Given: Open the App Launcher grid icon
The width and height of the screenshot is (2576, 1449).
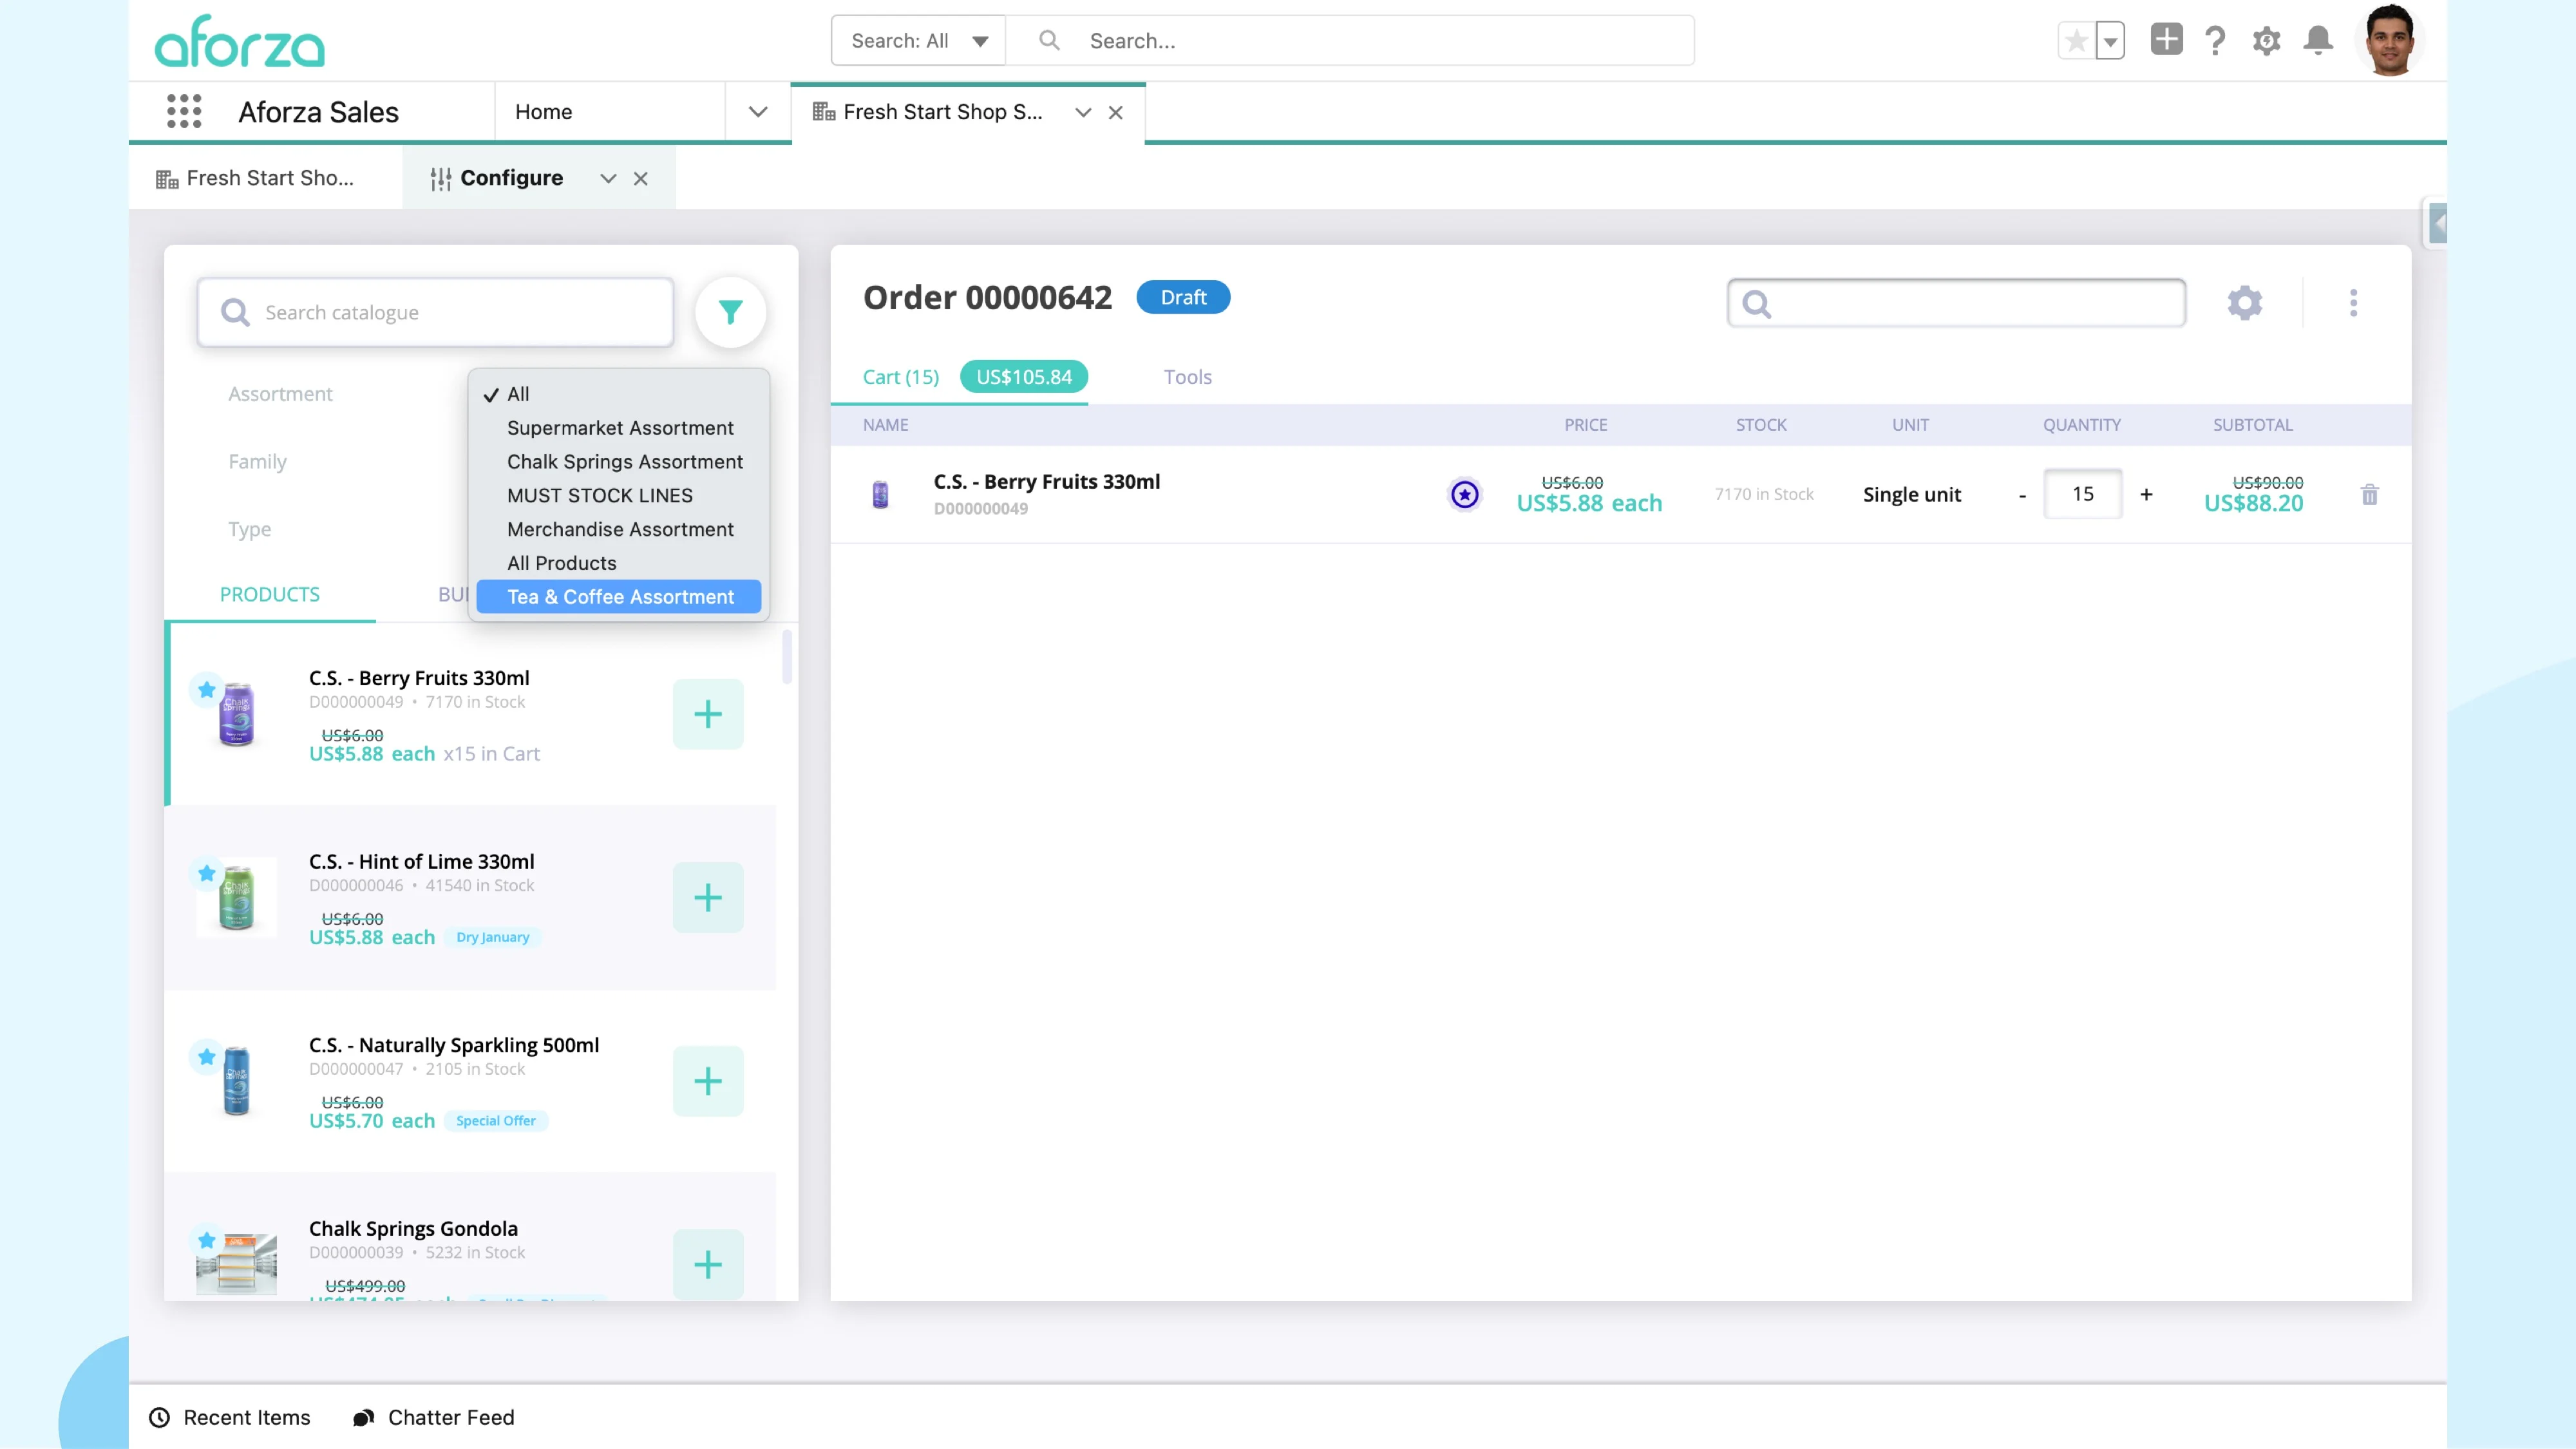Looking at the screenshot, I should tap(184, 112).
